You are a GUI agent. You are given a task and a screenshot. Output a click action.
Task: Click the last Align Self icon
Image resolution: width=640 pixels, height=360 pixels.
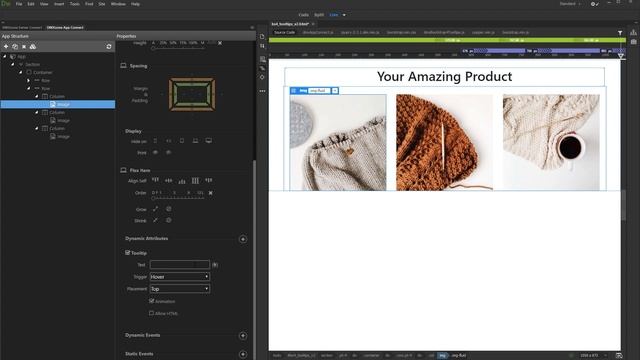(209, 180)
